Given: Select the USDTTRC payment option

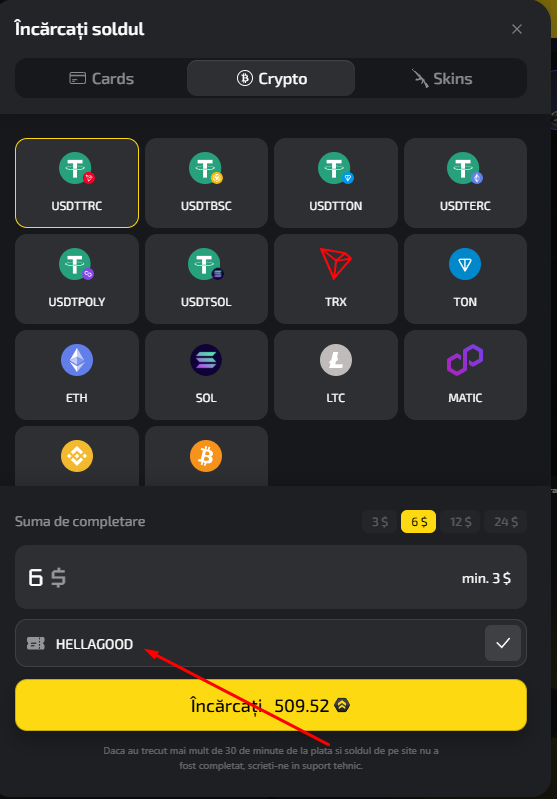Looking at the screenshot, I should (77, 183).
